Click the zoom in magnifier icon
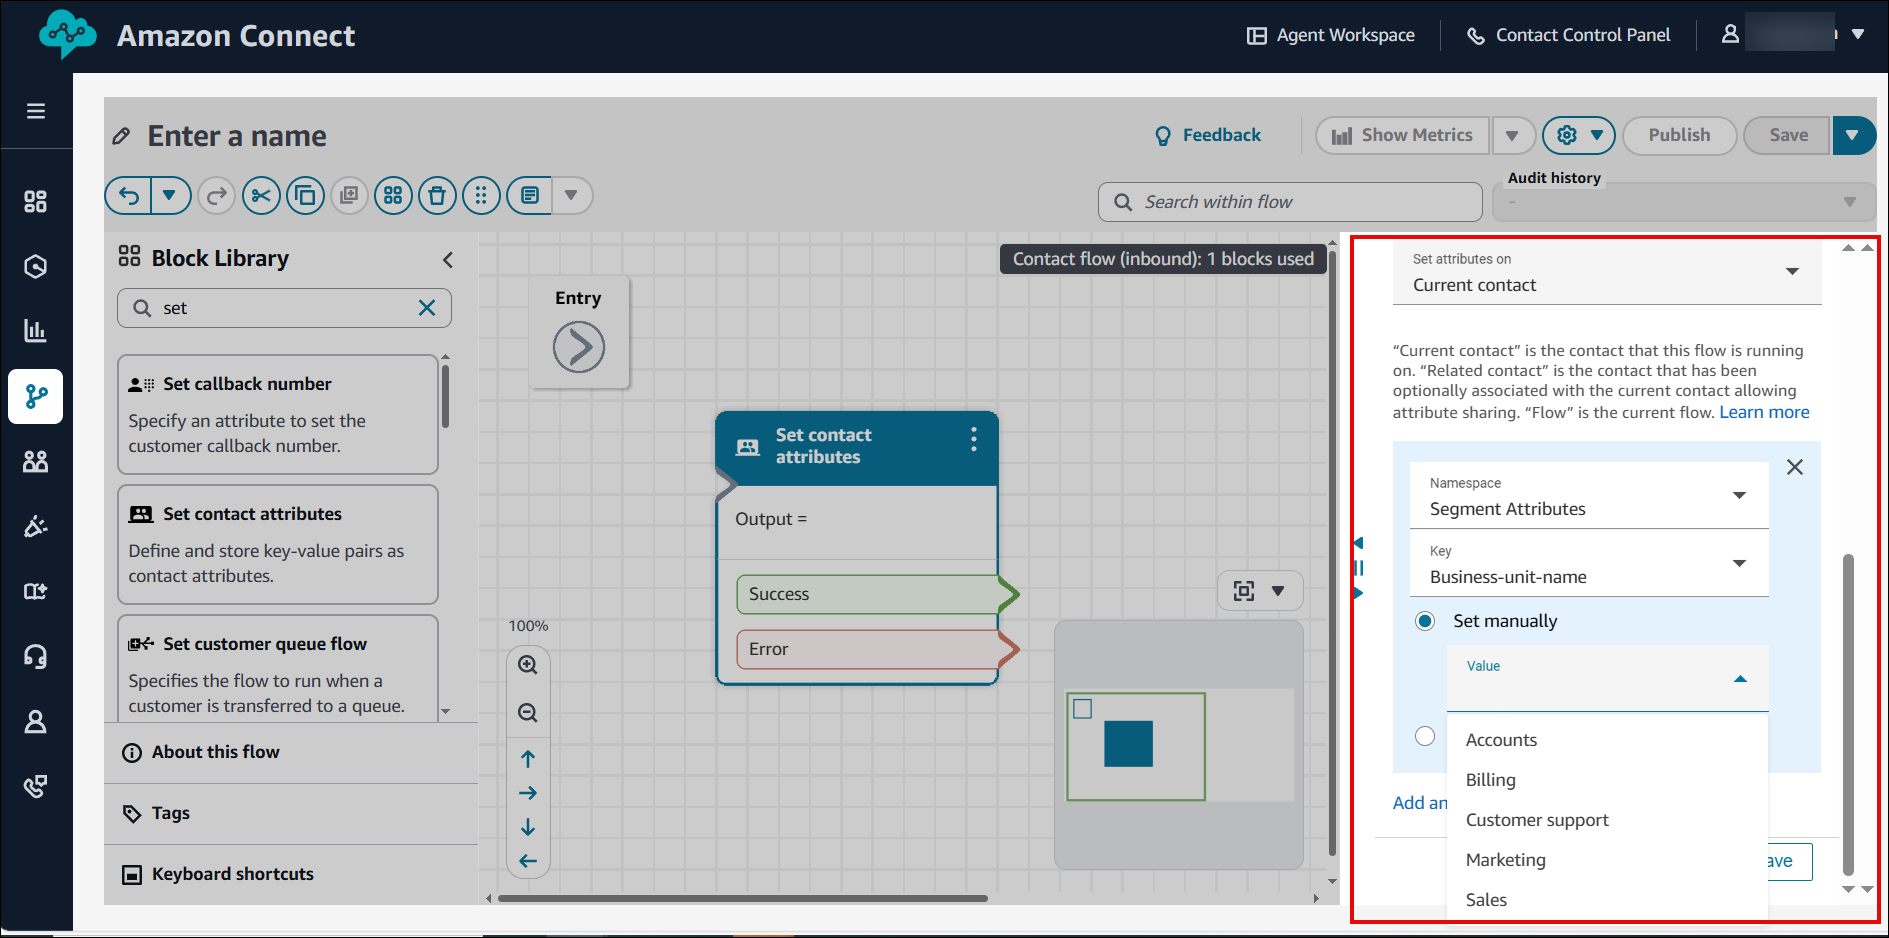Viewport: 1889px width, 938px height. tap(528, 665)
